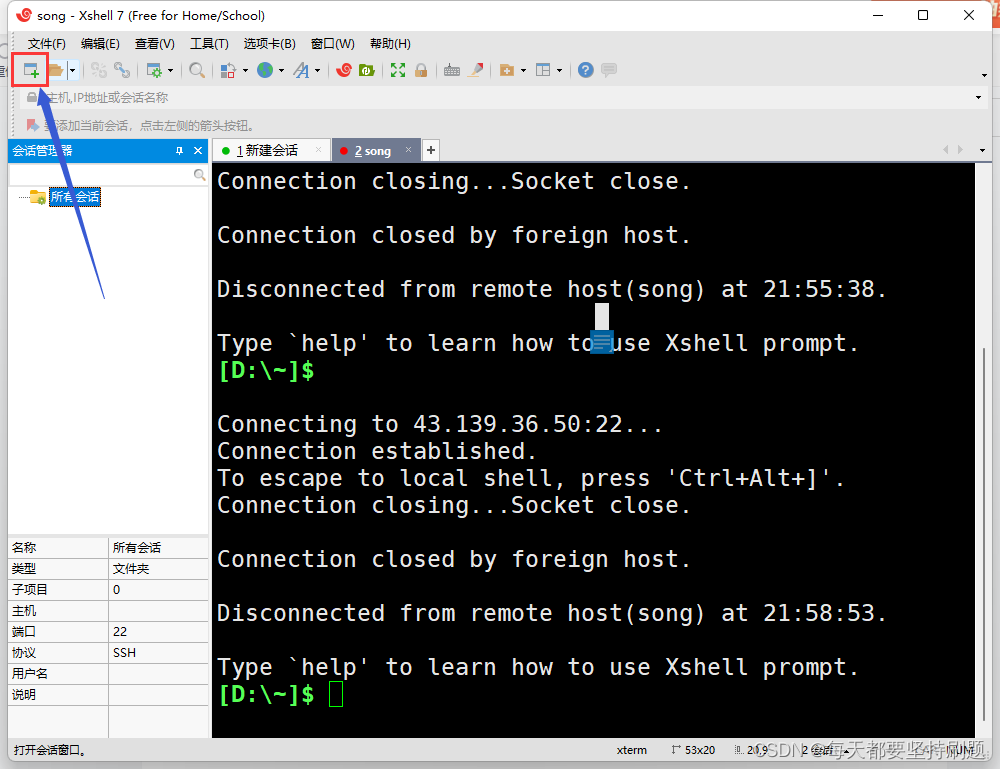Pin the Session Manager panel
The height and width of the screenshot is (769, 1000).
tap(179, 150)
